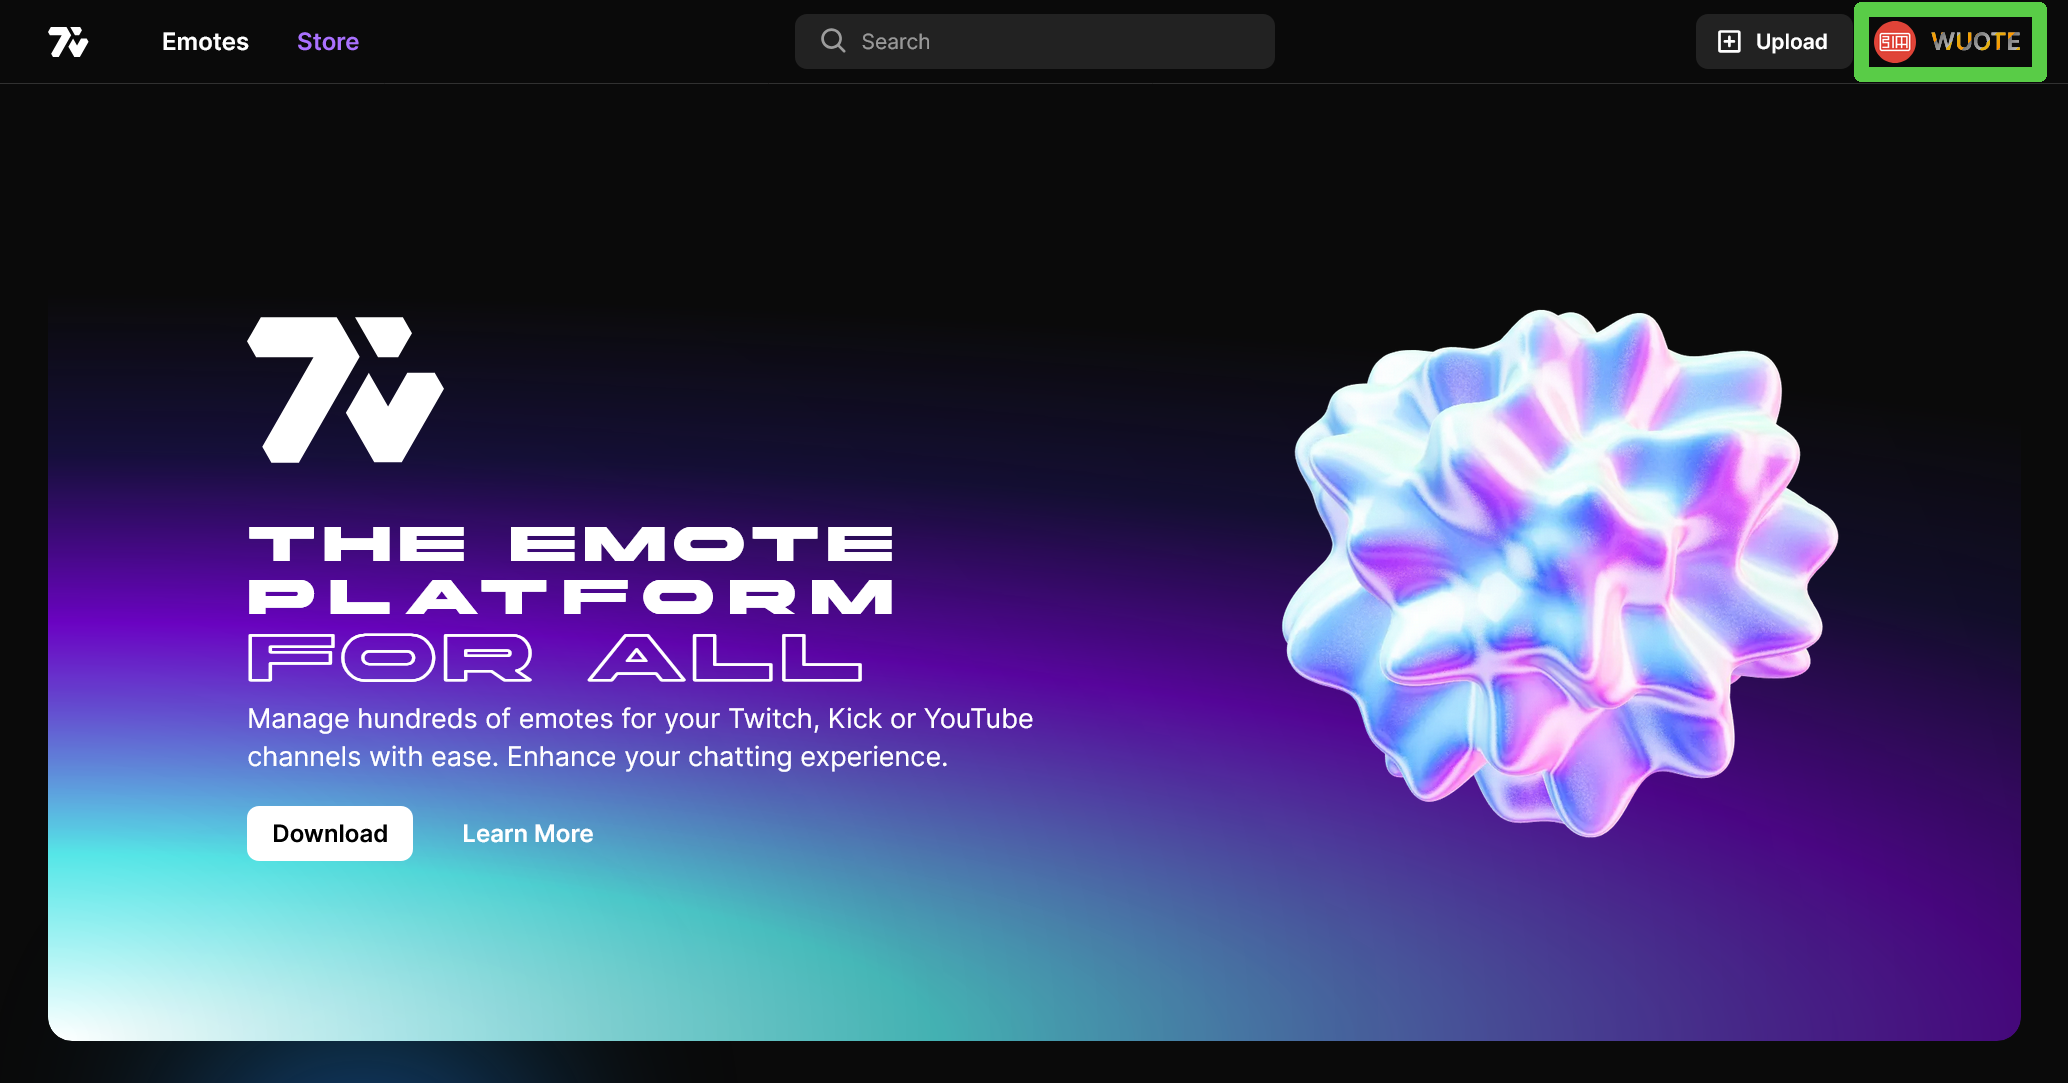2068x1083 pixels.
Task: Go to the Store tab
Action: coord(328,42)
